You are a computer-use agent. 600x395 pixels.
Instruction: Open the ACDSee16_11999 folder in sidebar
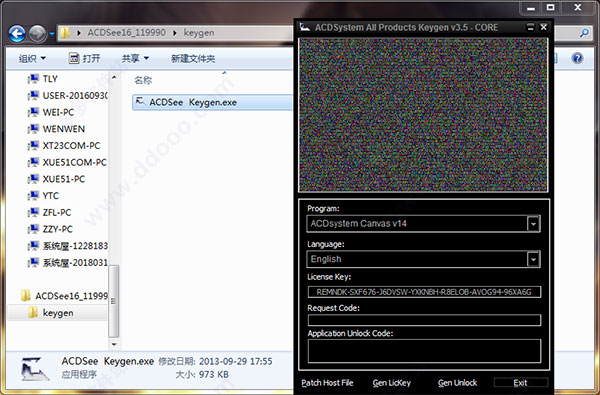[x=64, y=295]
